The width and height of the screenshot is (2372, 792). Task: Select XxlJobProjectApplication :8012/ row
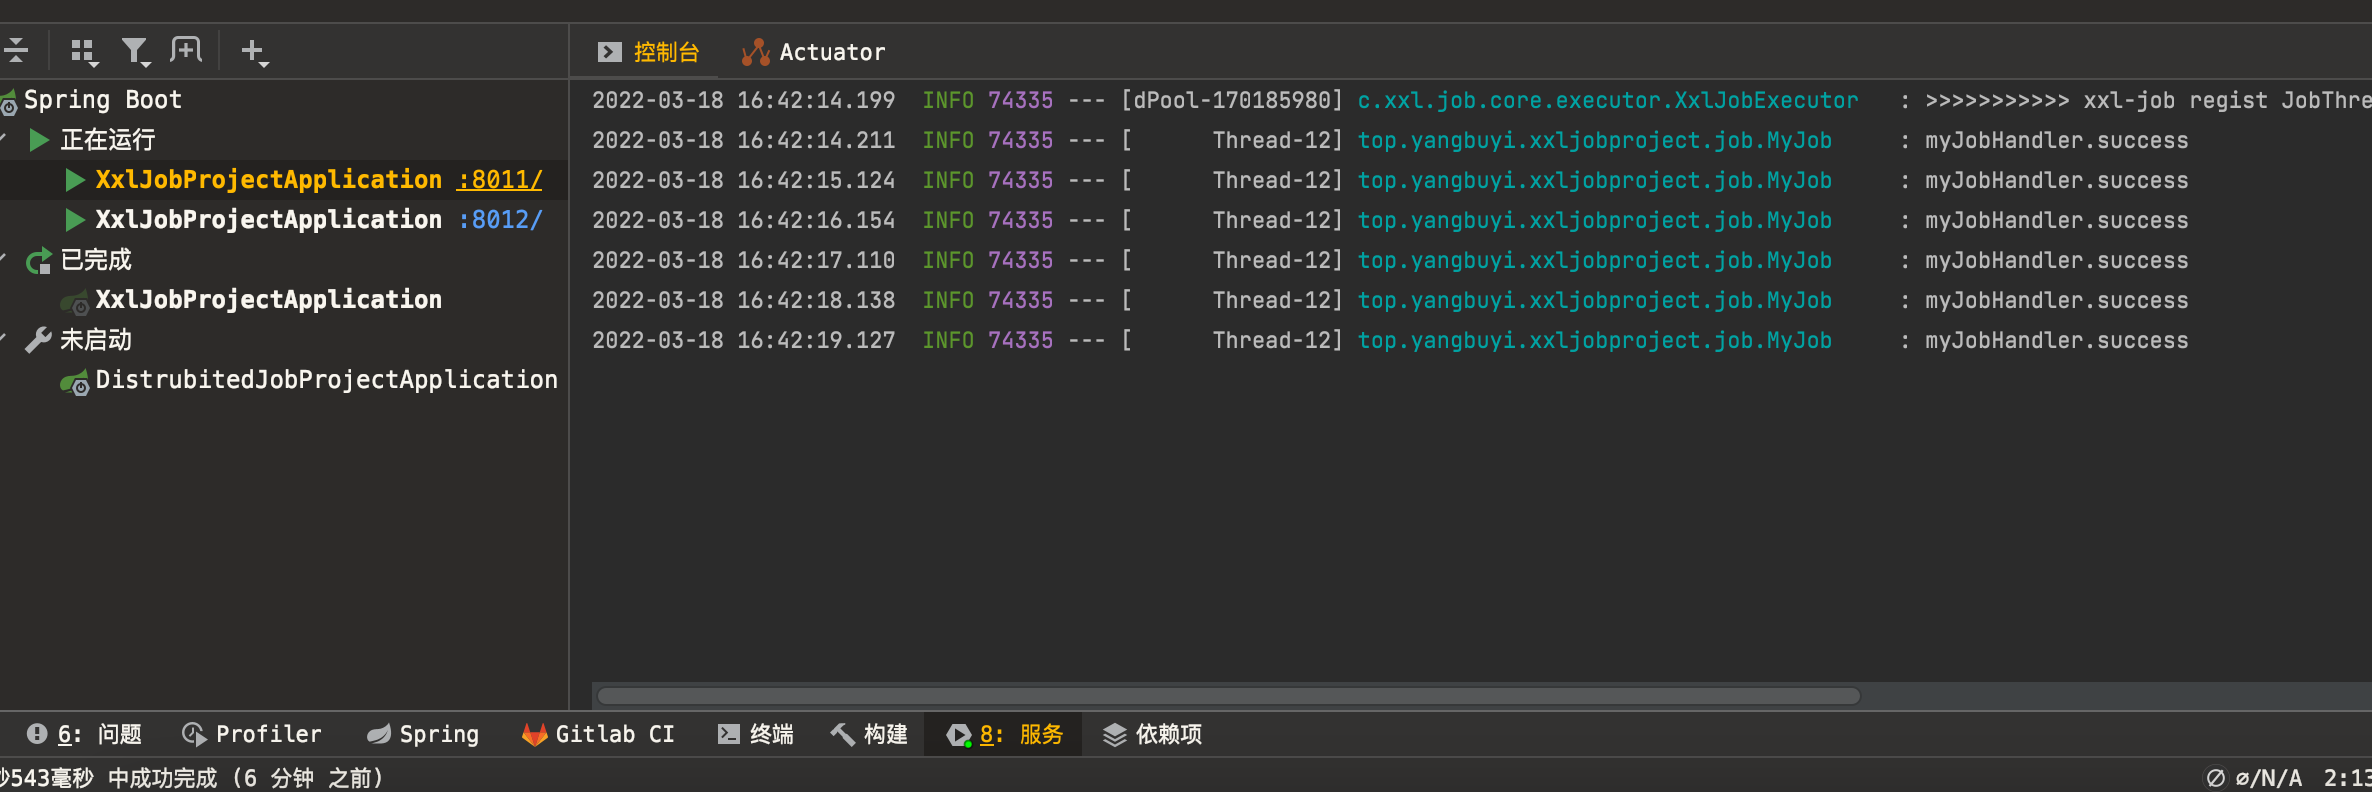pyautogui.click(x=284, y=220)
